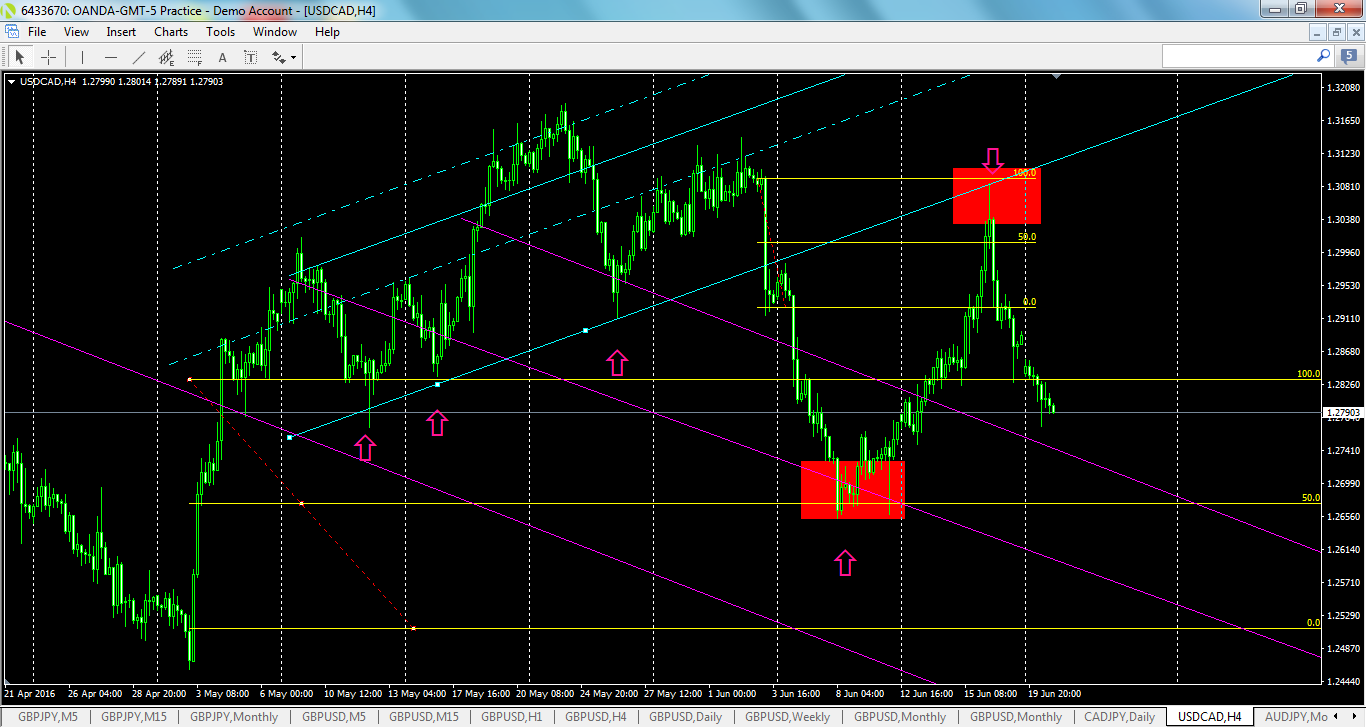Screen dimensions: 1366x728
Task: Switch to the GBPUSD,Daily chart tab
Action: tap(685, 717)
